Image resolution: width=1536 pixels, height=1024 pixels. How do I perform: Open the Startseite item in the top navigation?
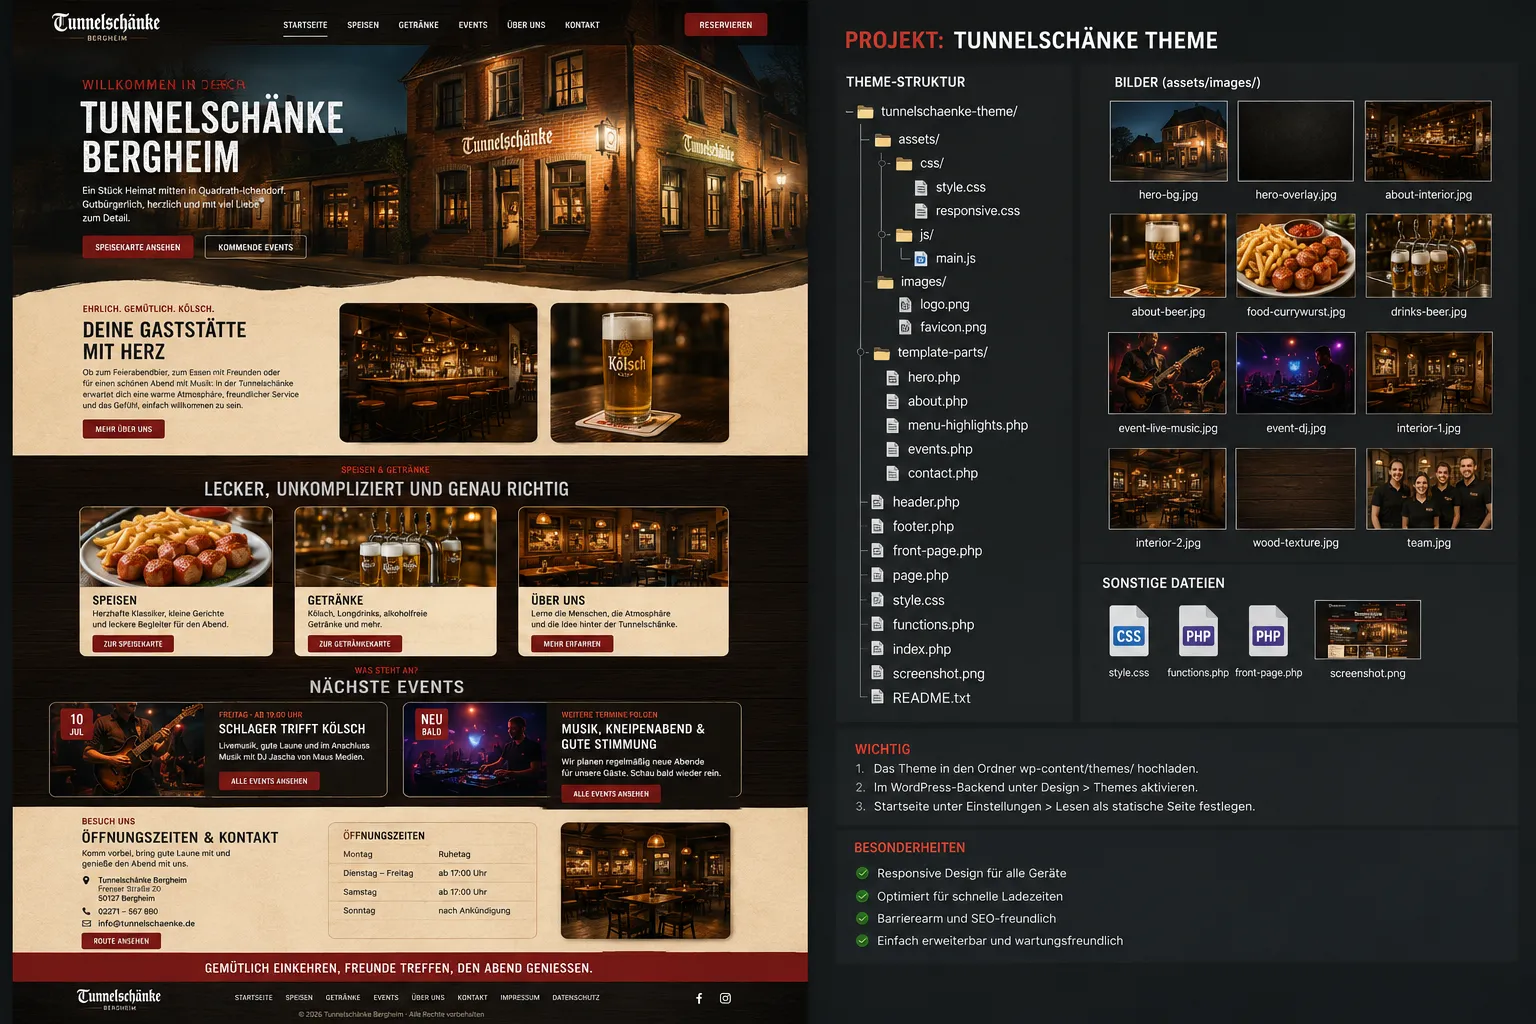tap(305, 25)
